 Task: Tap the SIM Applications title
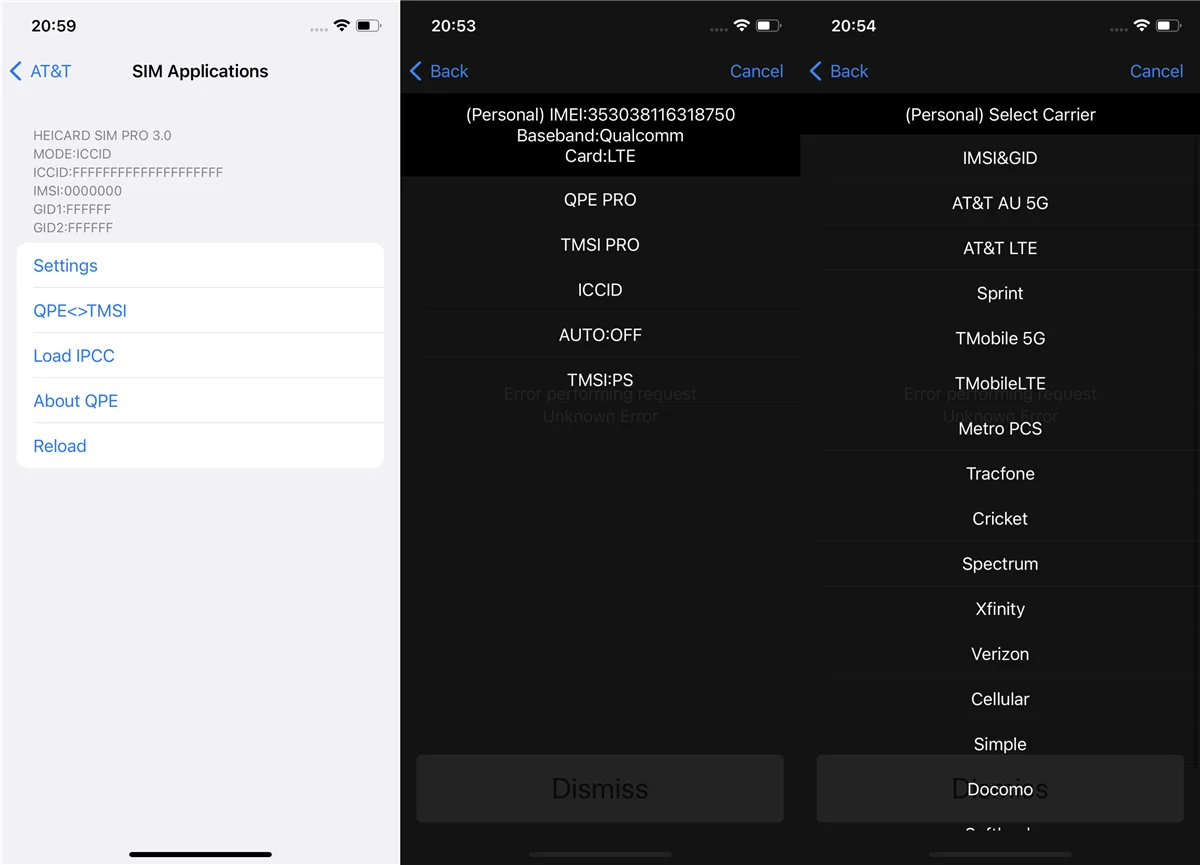click(200, 71)
